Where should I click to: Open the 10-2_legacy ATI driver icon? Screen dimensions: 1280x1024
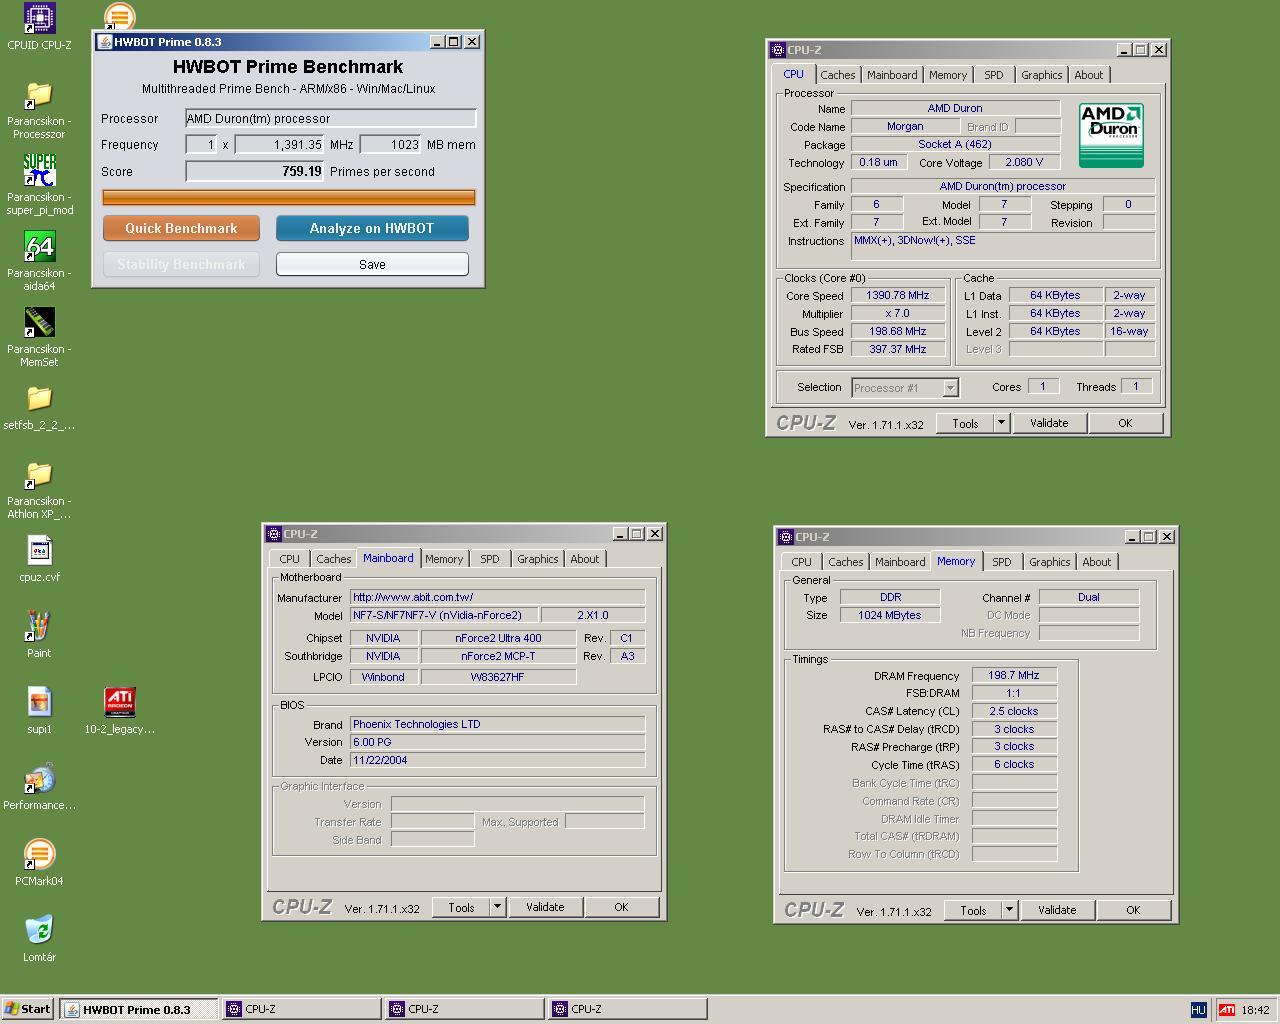(119, 702)
